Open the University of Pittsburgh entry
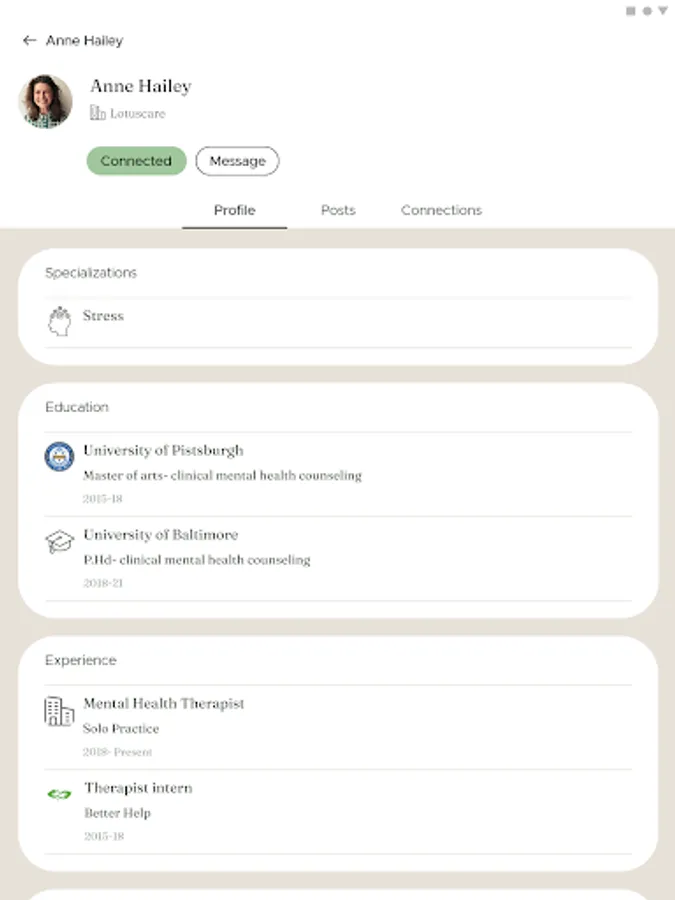 (163, 451)
